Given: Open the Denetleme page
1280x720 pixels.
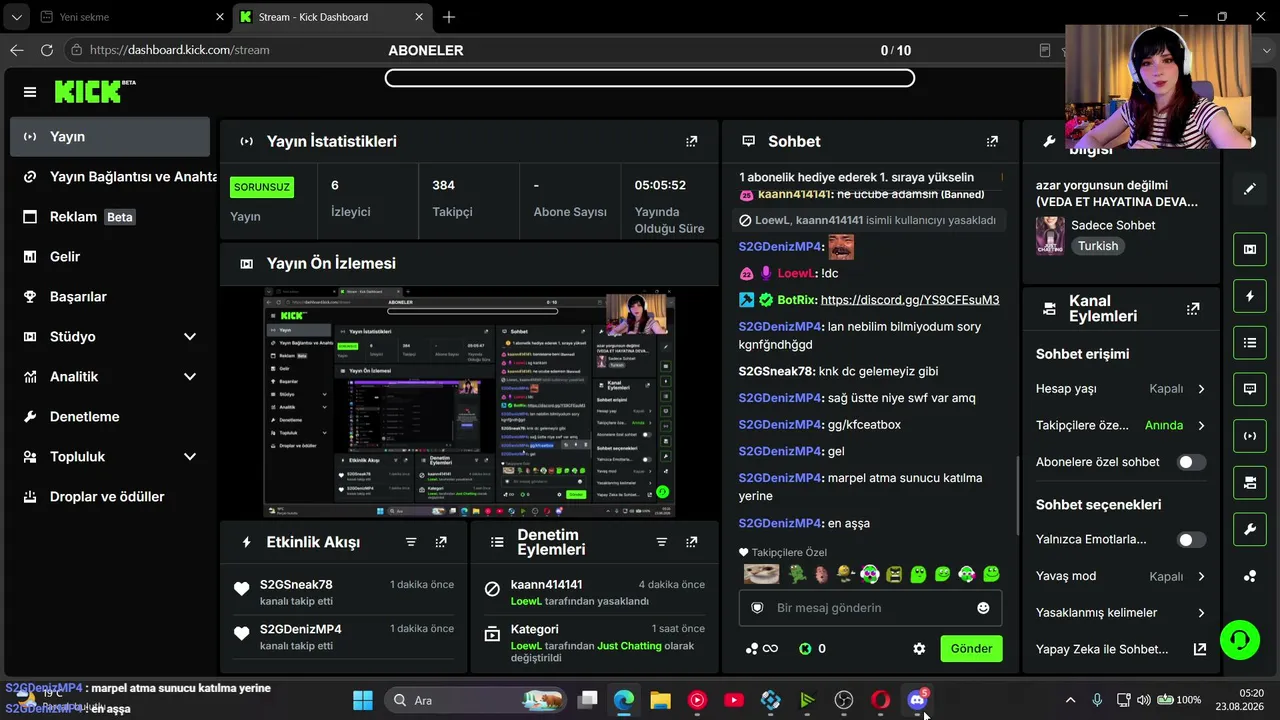Looking at the screenshot, I should coord(110,416).
